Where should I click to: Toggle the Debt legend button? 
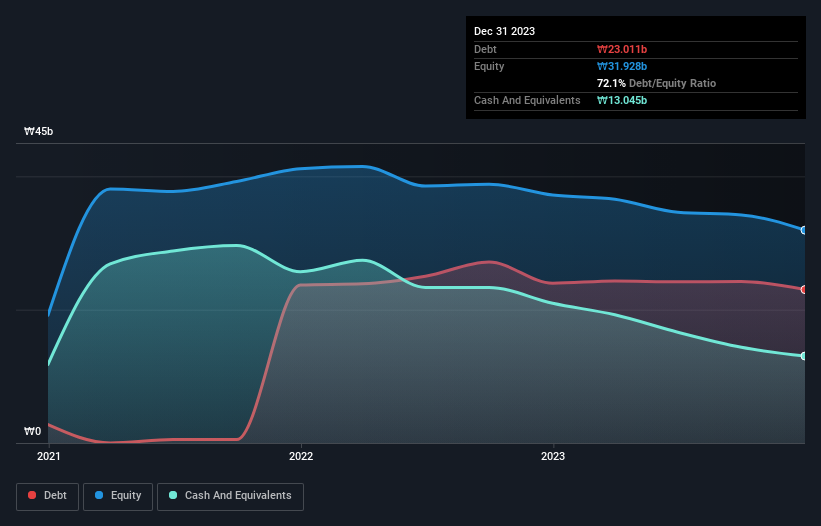[x=47, y=496]
